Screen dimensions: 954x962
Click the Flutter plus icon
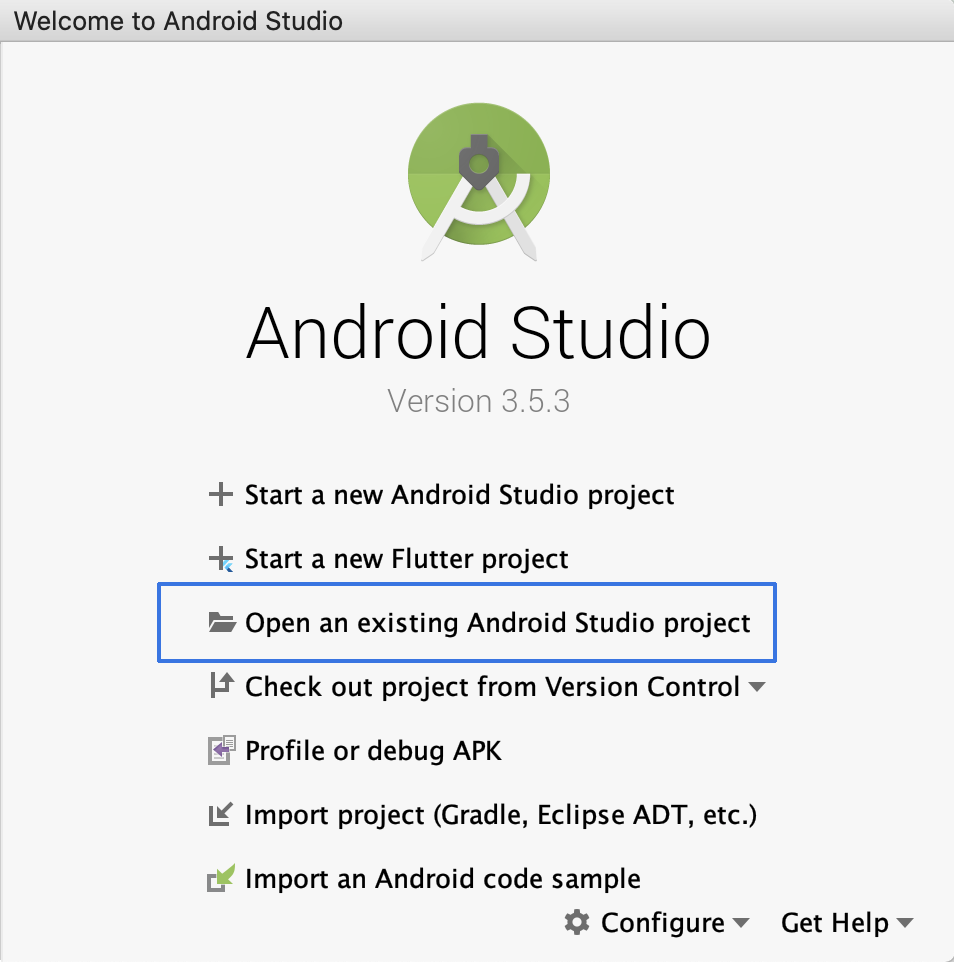220,559
